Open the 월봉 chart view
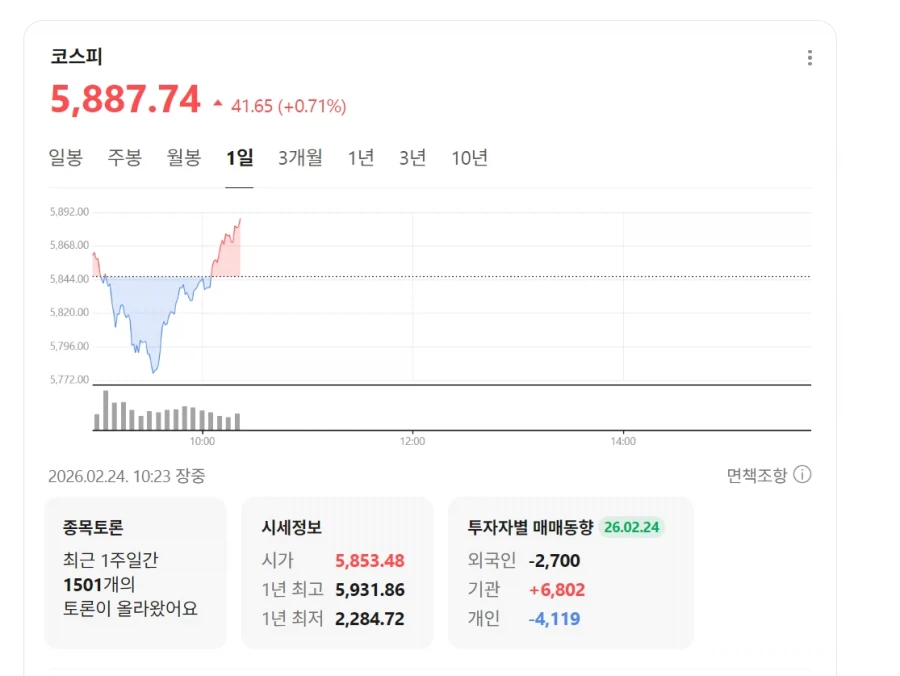 183,157
